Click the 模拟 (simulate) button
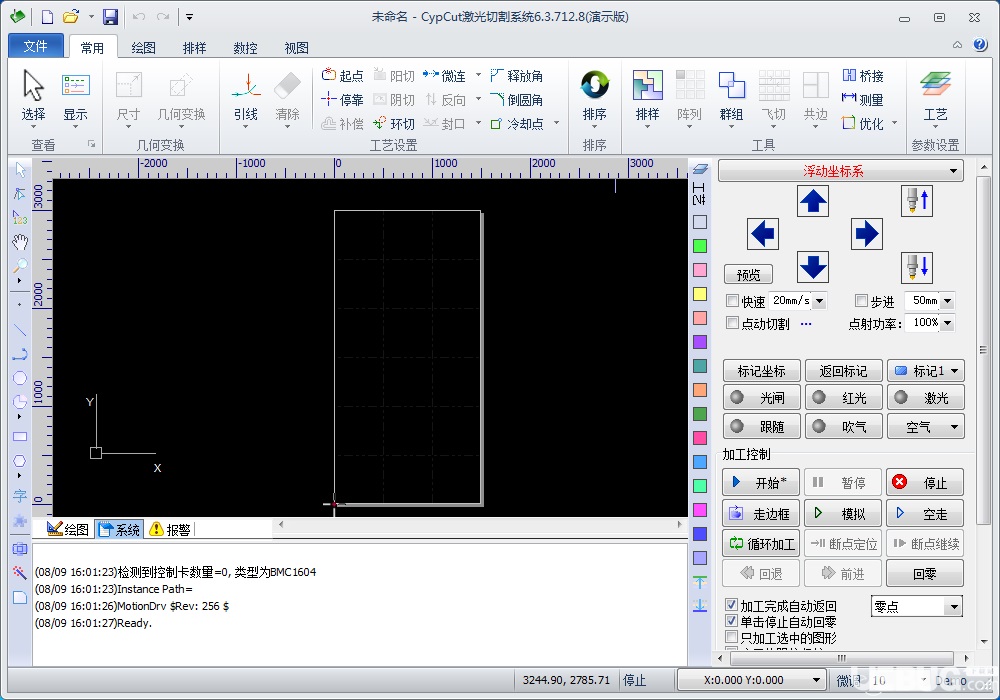 842,513
